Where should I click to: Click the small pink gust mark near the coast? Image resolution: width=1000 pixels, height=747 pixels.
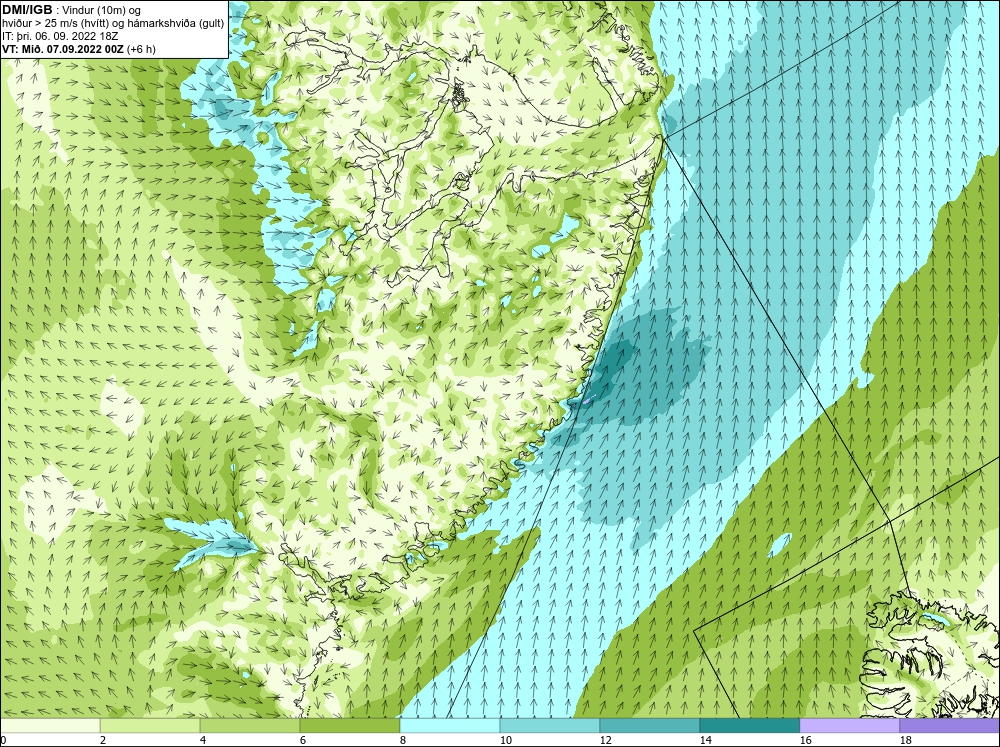(x=589, y=399)
